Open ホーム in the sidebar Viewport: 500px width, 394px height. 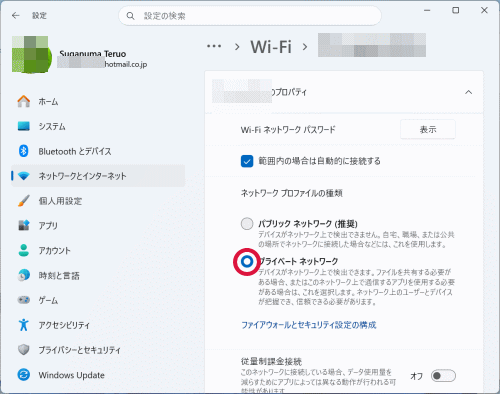[98, 101]
